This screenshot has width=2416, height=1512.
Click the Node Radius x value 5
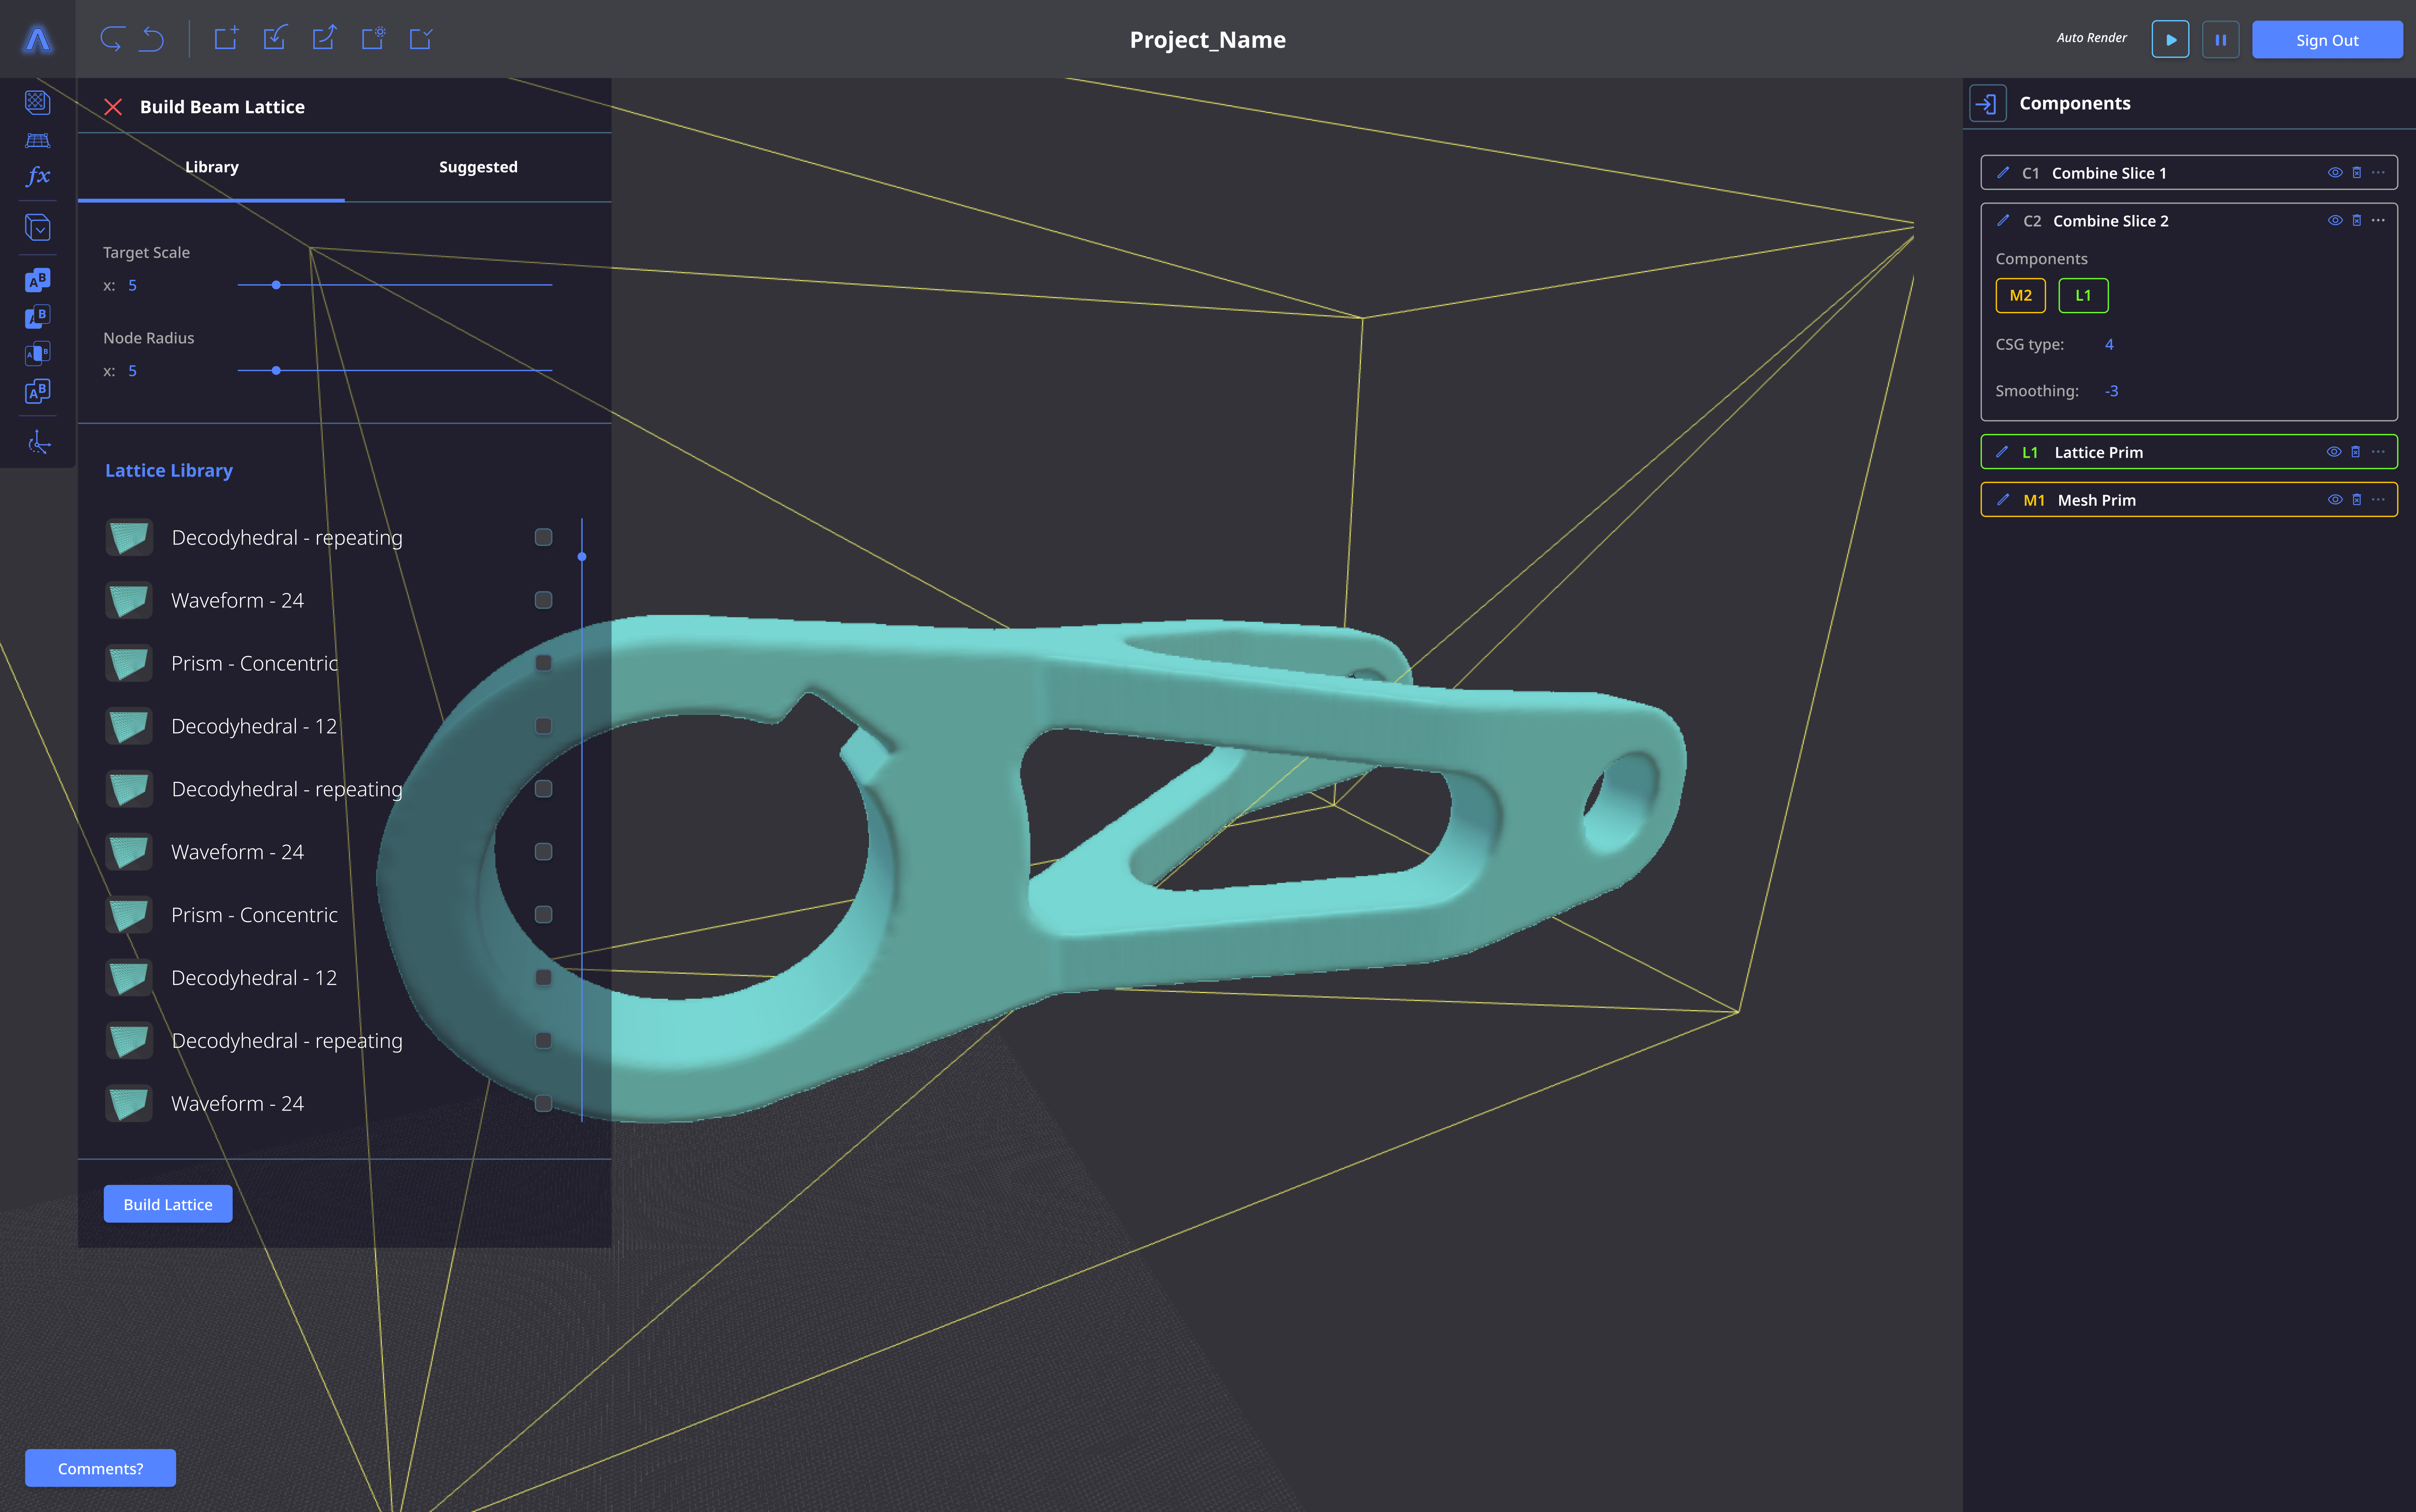click(132, 371)
